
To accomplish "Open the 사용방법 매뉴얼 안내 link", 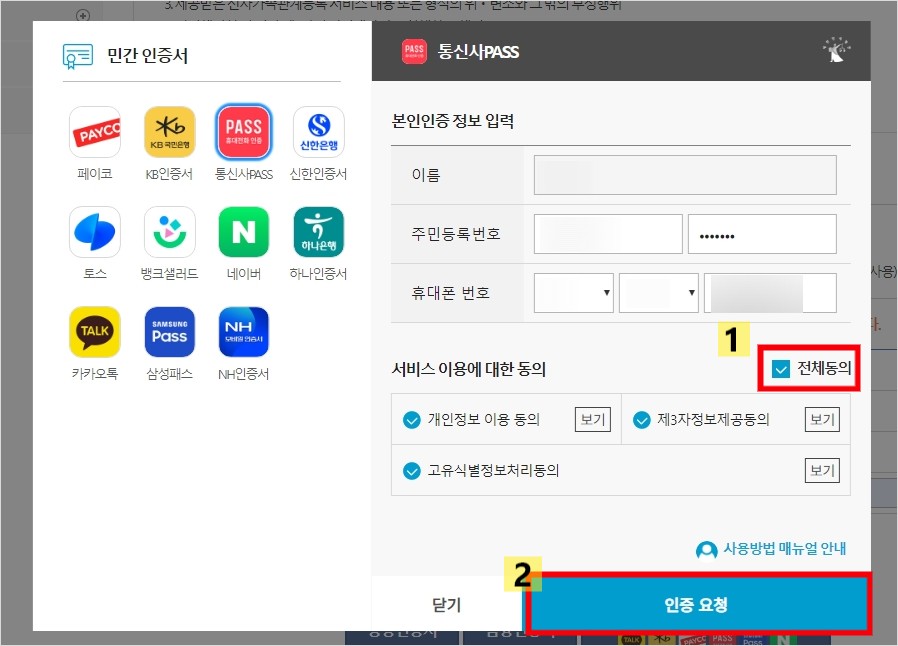I will coord(785,549).
